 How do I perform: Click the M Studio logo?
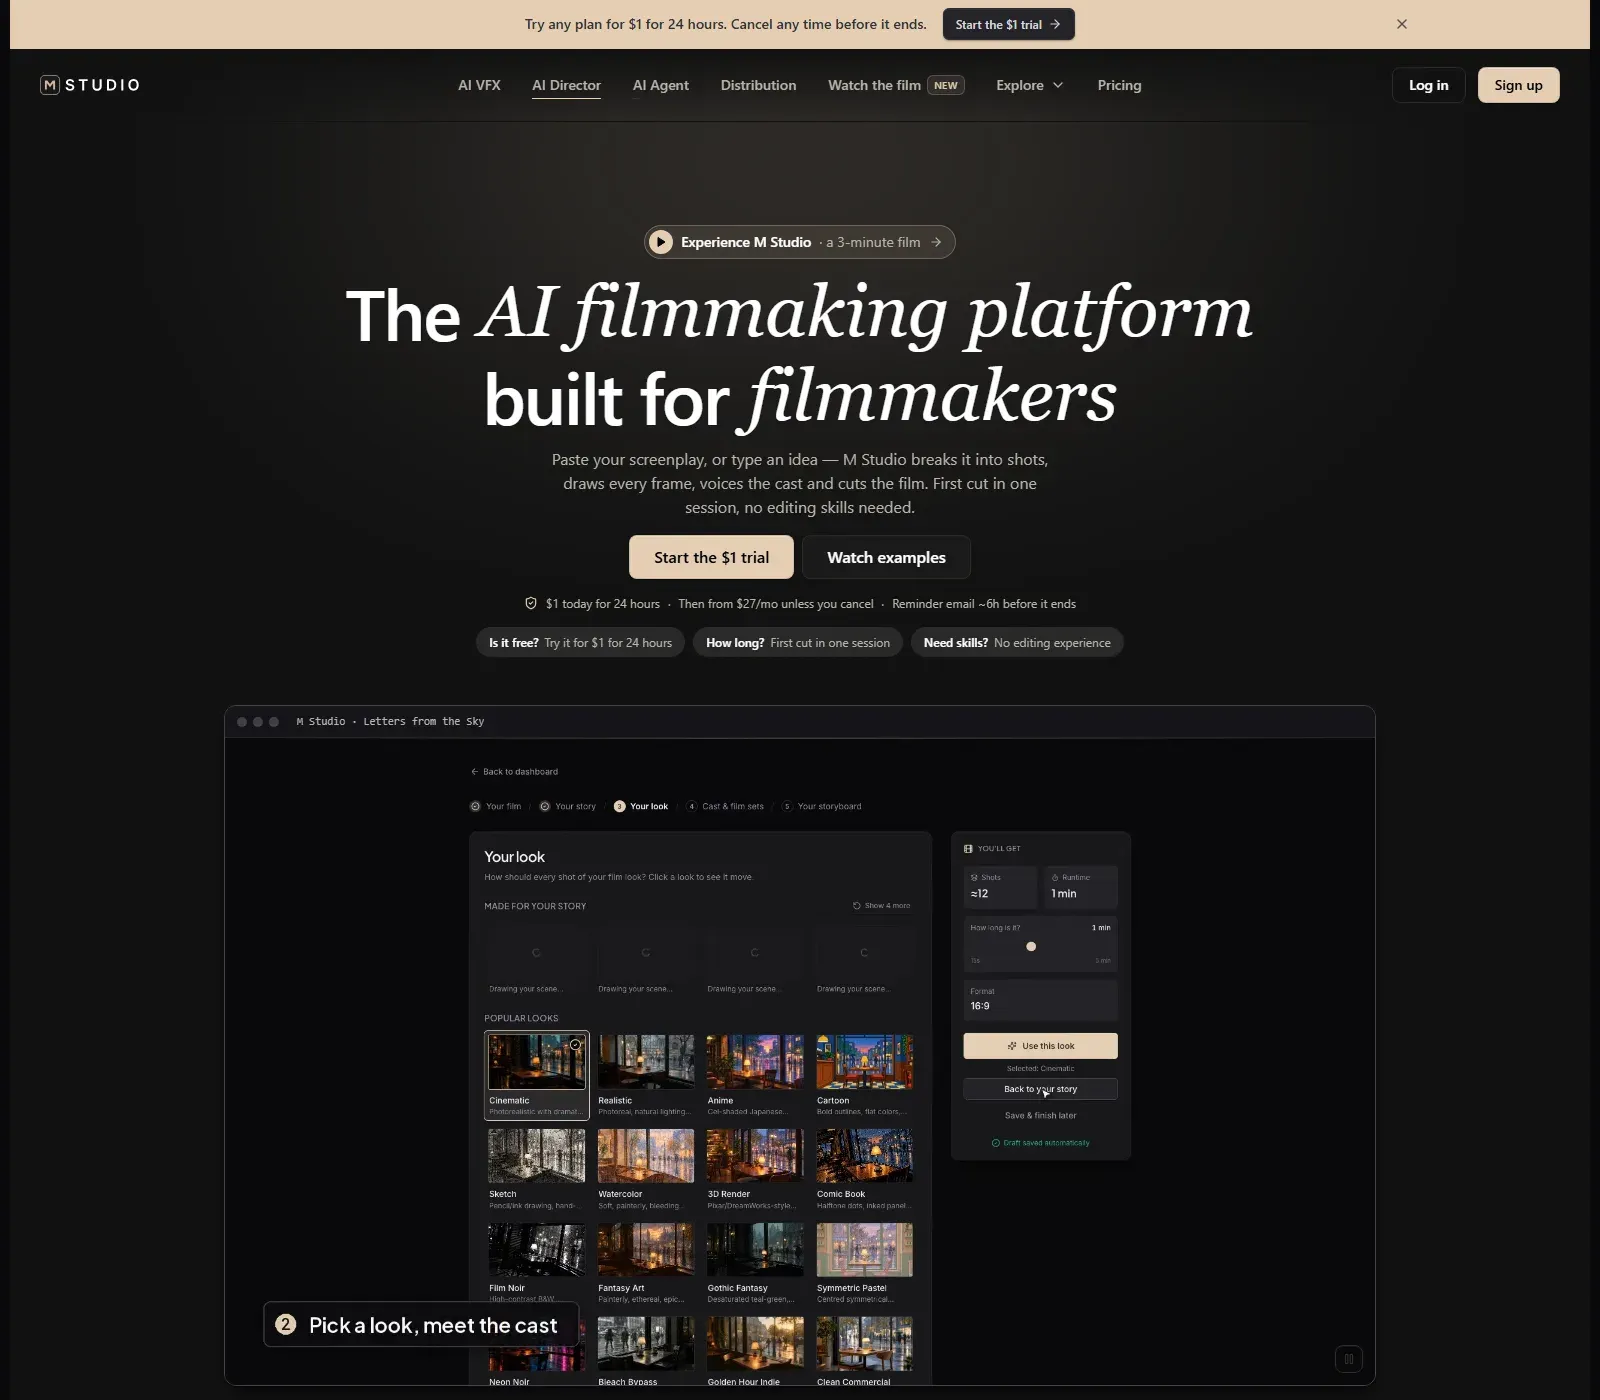click(x=90, y=85)
